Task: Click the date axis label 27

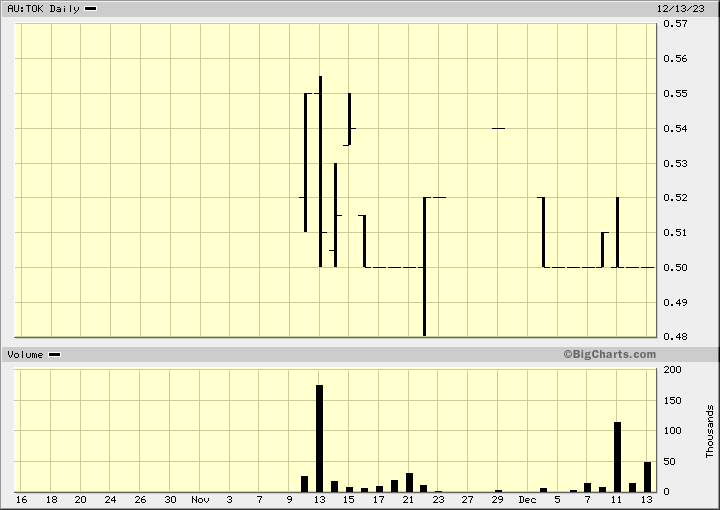Action: point(467,499)
